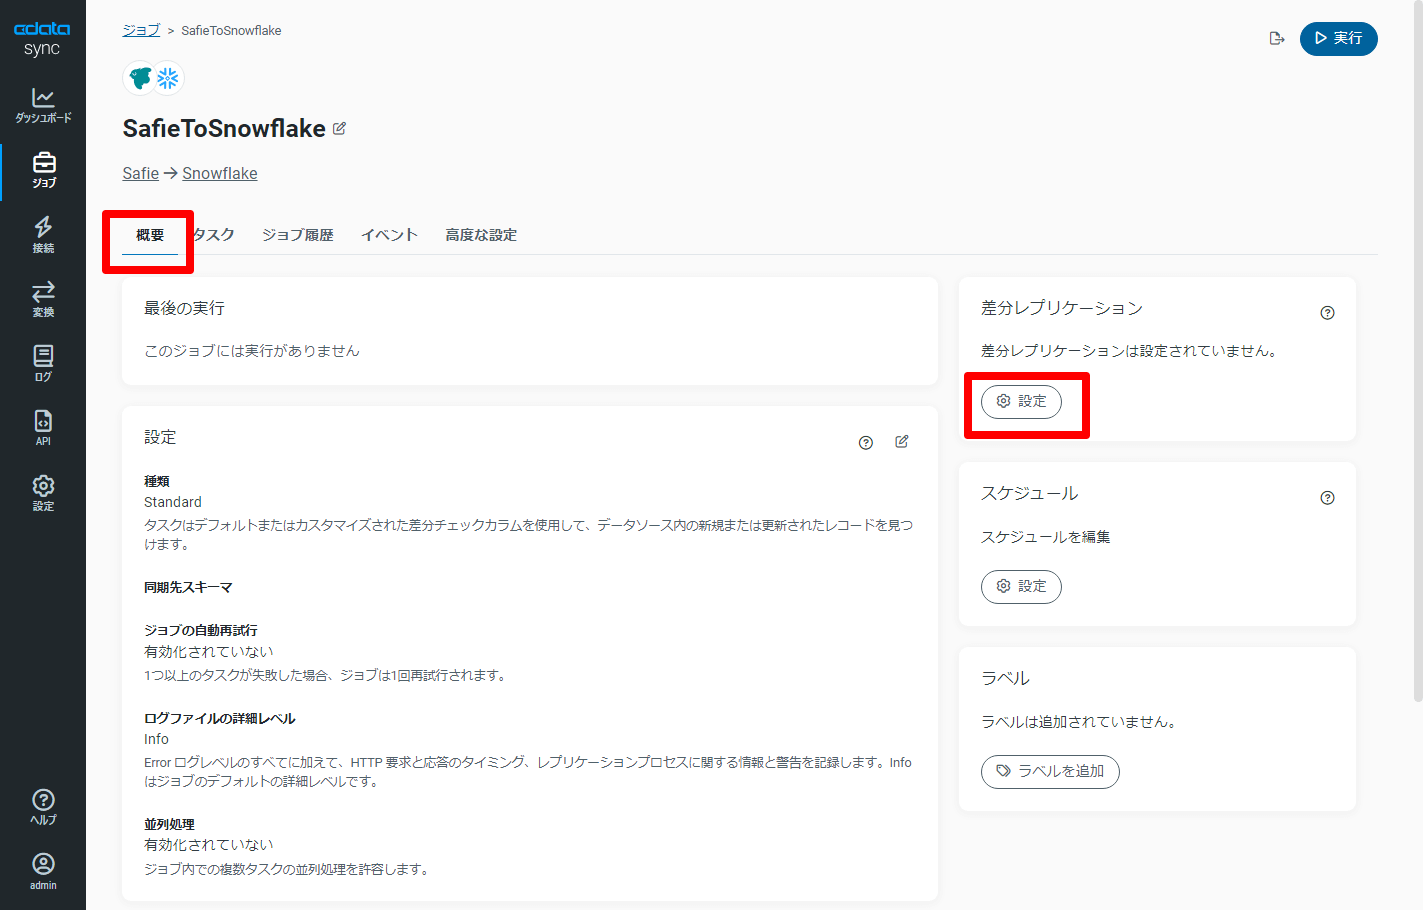This screenshot has height=910, width=1423.
Task: Switch to the 概要 tab
Action: pos(150,235)
